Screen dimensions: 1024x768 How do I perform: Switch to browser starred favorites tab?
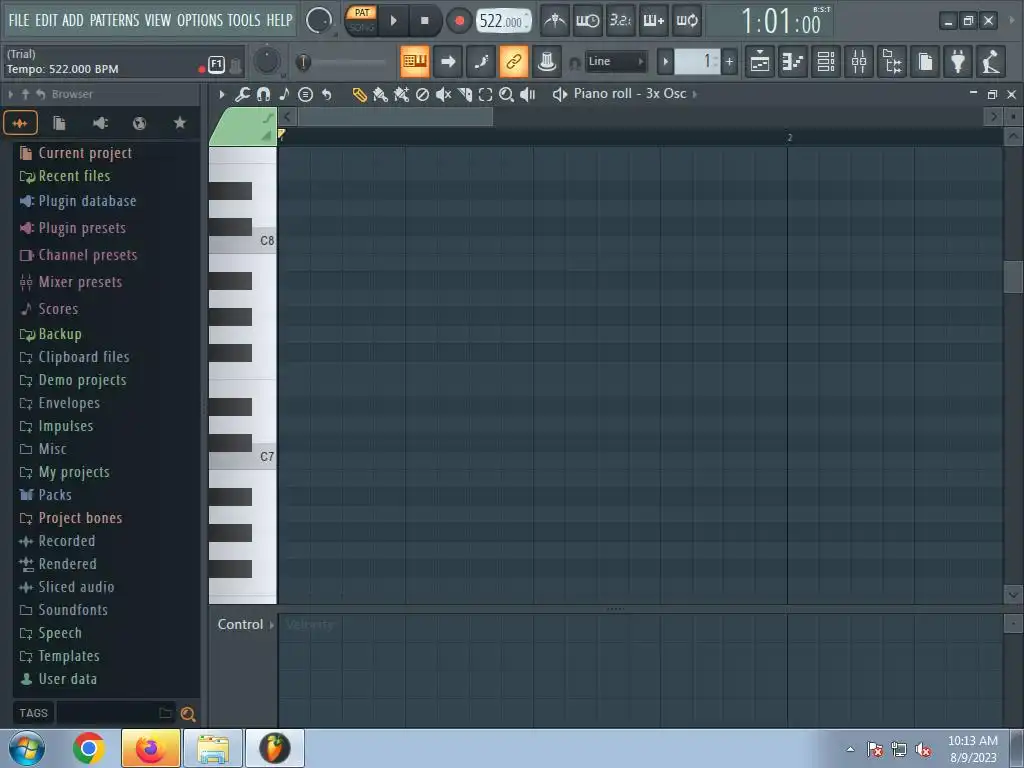click(x=180, y=123)
